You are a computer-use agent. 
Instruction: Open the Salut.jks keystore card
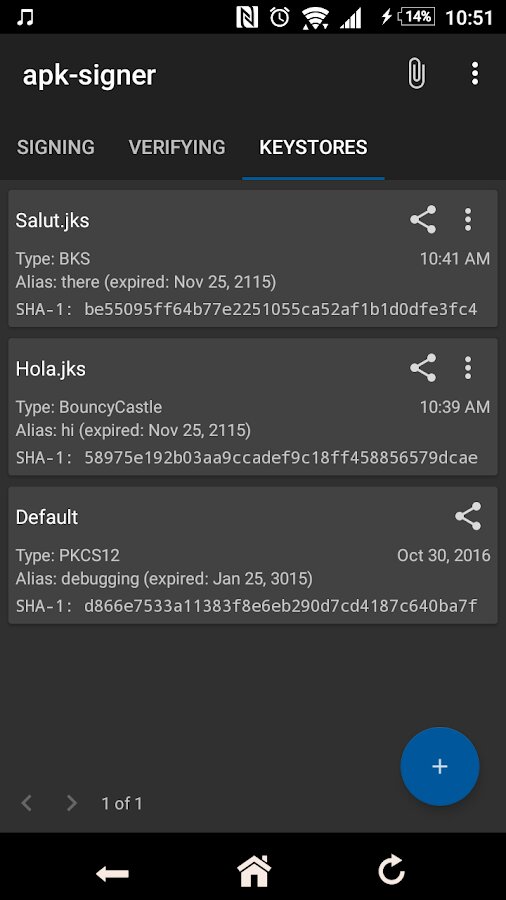(253, 258)
